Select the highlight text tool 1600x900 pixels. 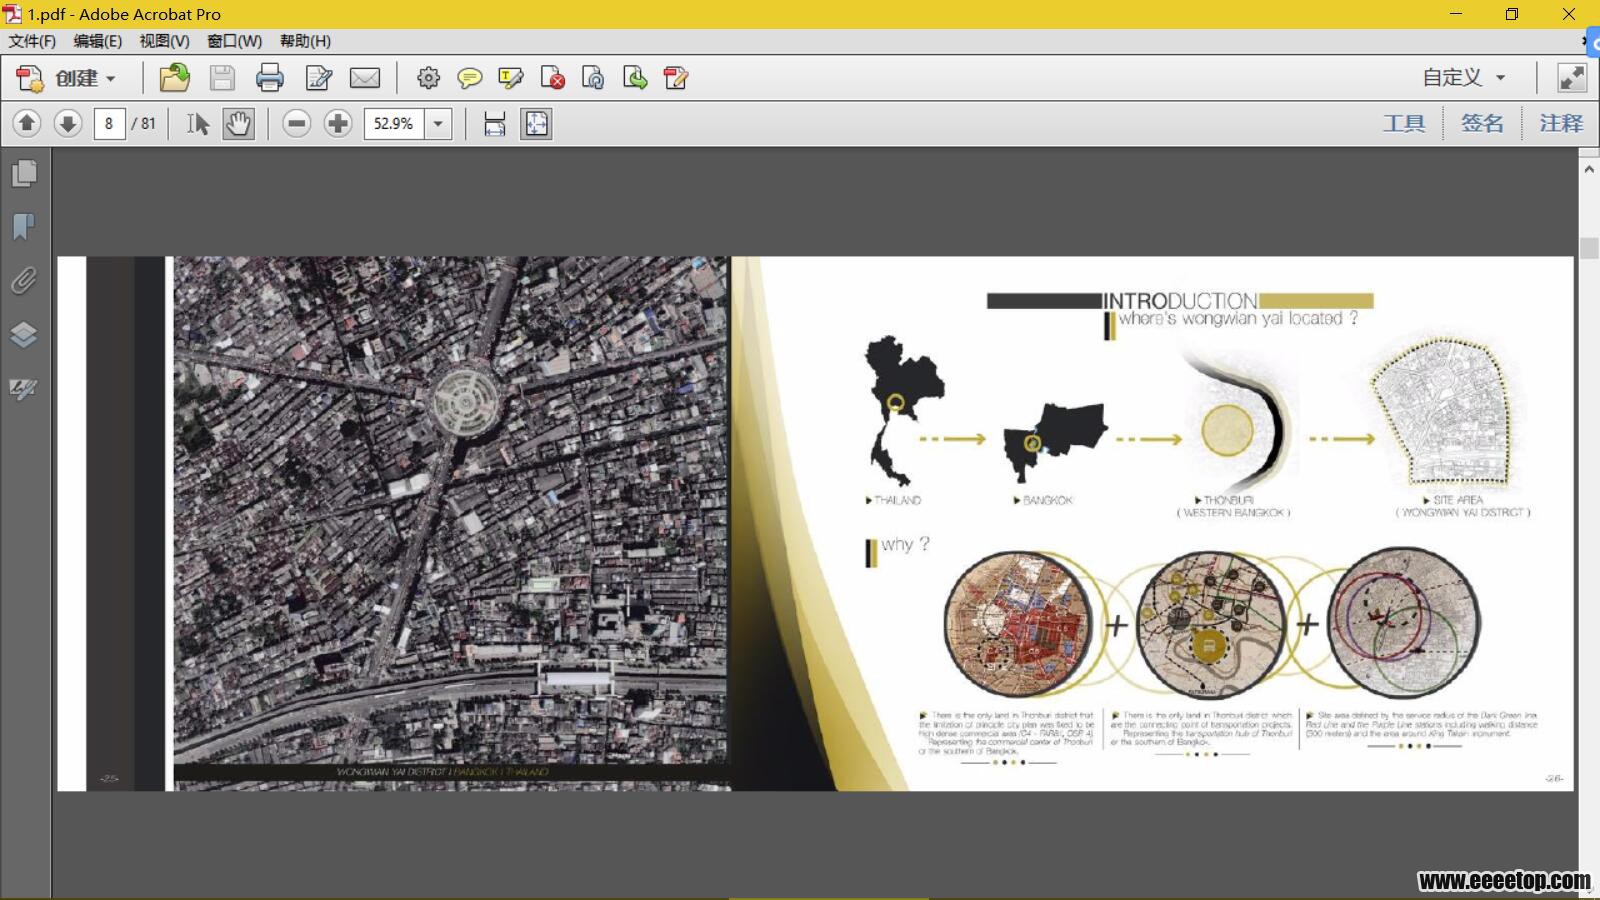click(511, 78)
